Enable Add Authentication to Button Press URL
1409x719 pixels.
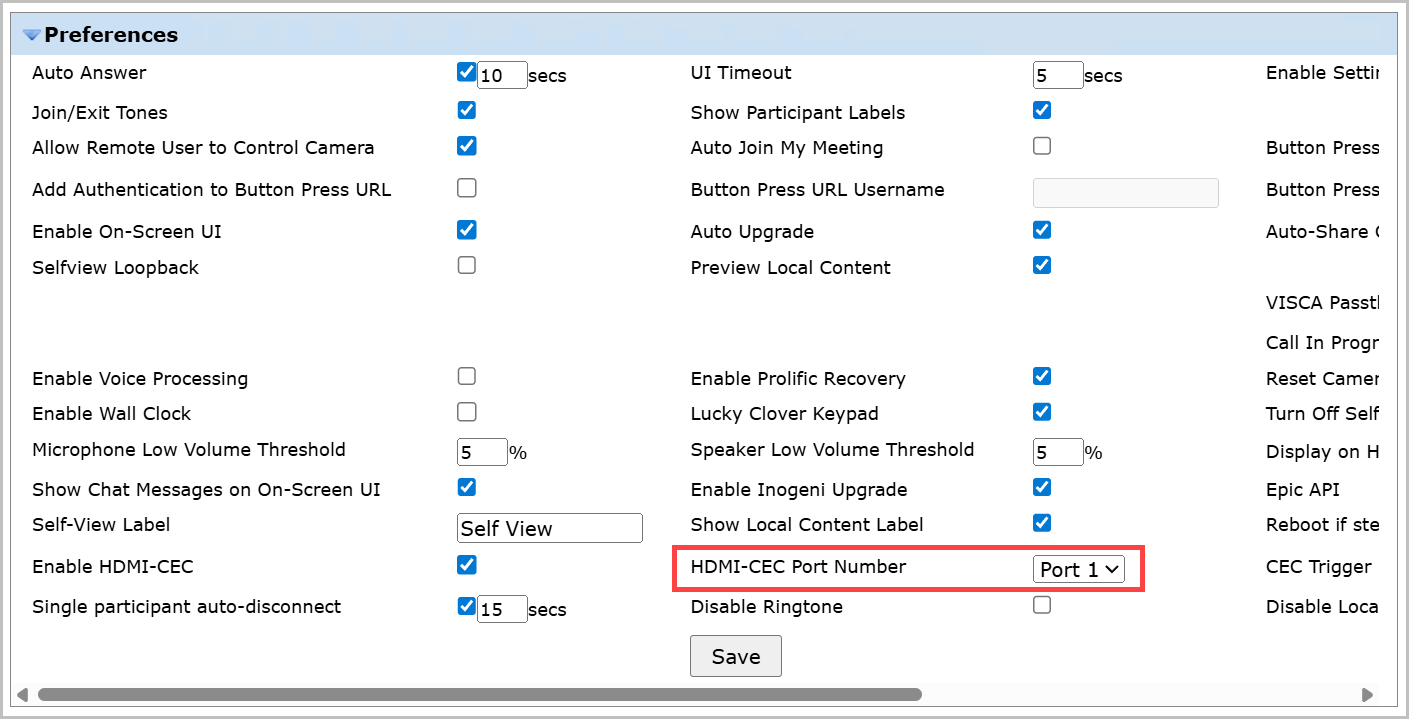[466, 188]
